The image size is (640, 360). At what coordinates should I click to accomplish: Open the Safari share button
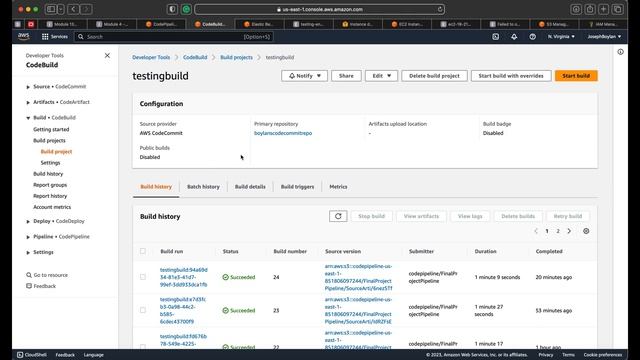[x=590, y=9]
